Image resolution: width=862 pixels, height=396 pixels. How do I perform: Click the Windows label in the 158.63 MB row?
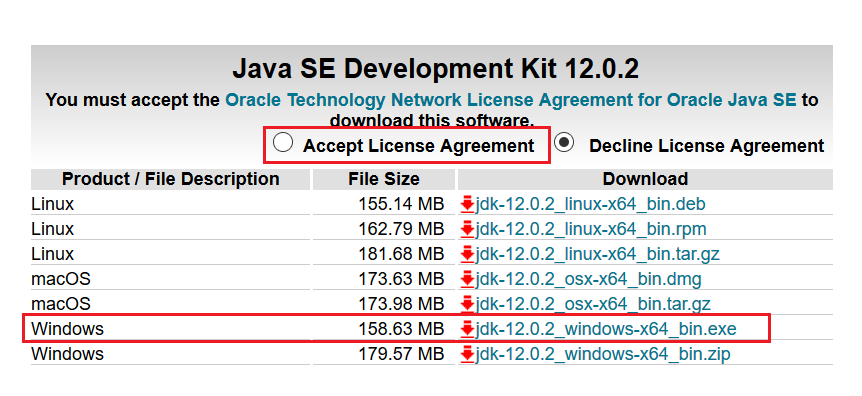pos(68,329)
